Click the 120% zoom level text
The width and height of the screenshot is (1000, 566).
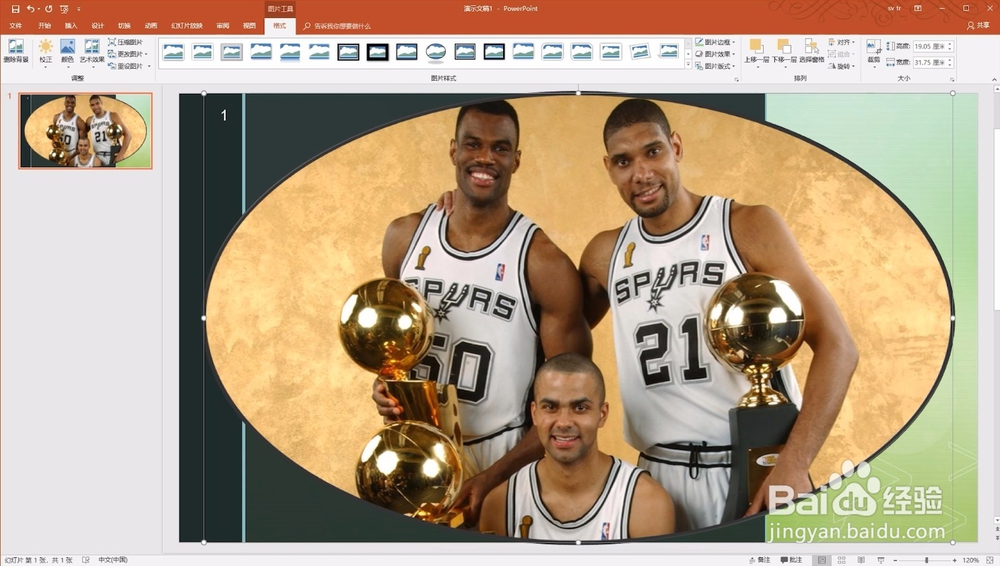point(971,560)
